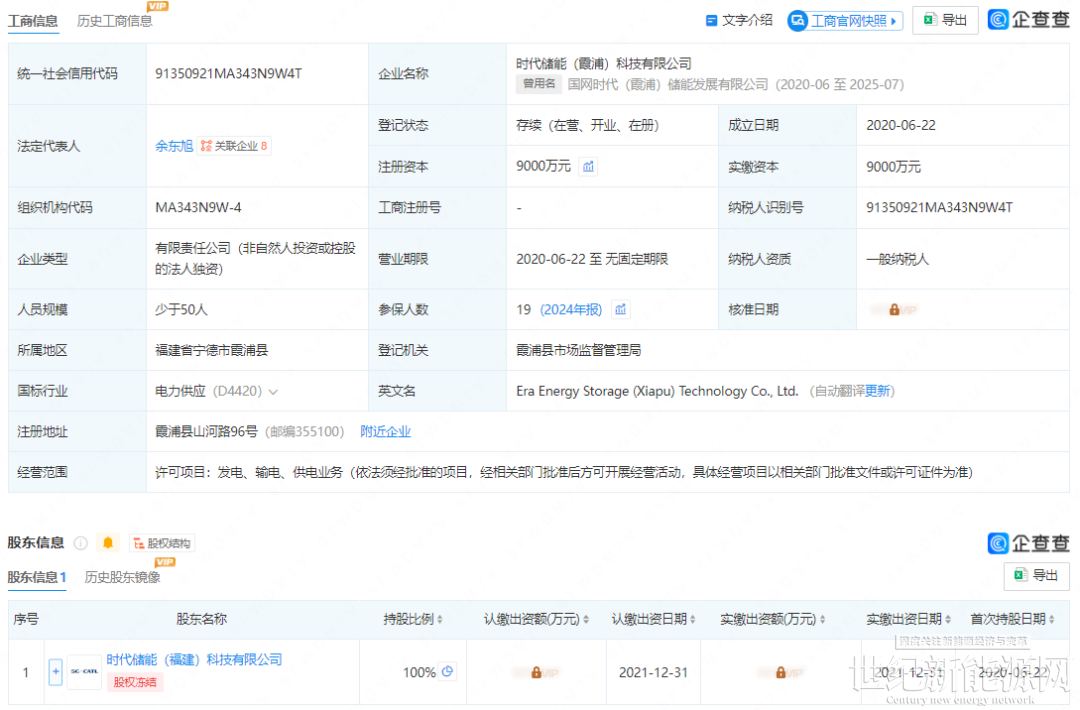Image resolution: width=1080 pixels, height=710 pixels.
Task: Expand the shareholder row with plus button
Action: click(56, 672)
